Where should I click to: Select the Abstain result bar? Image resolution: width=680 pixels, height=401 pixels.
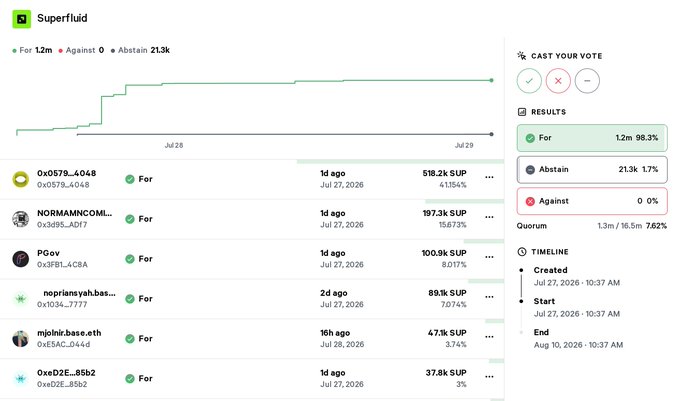coord(592,170)
